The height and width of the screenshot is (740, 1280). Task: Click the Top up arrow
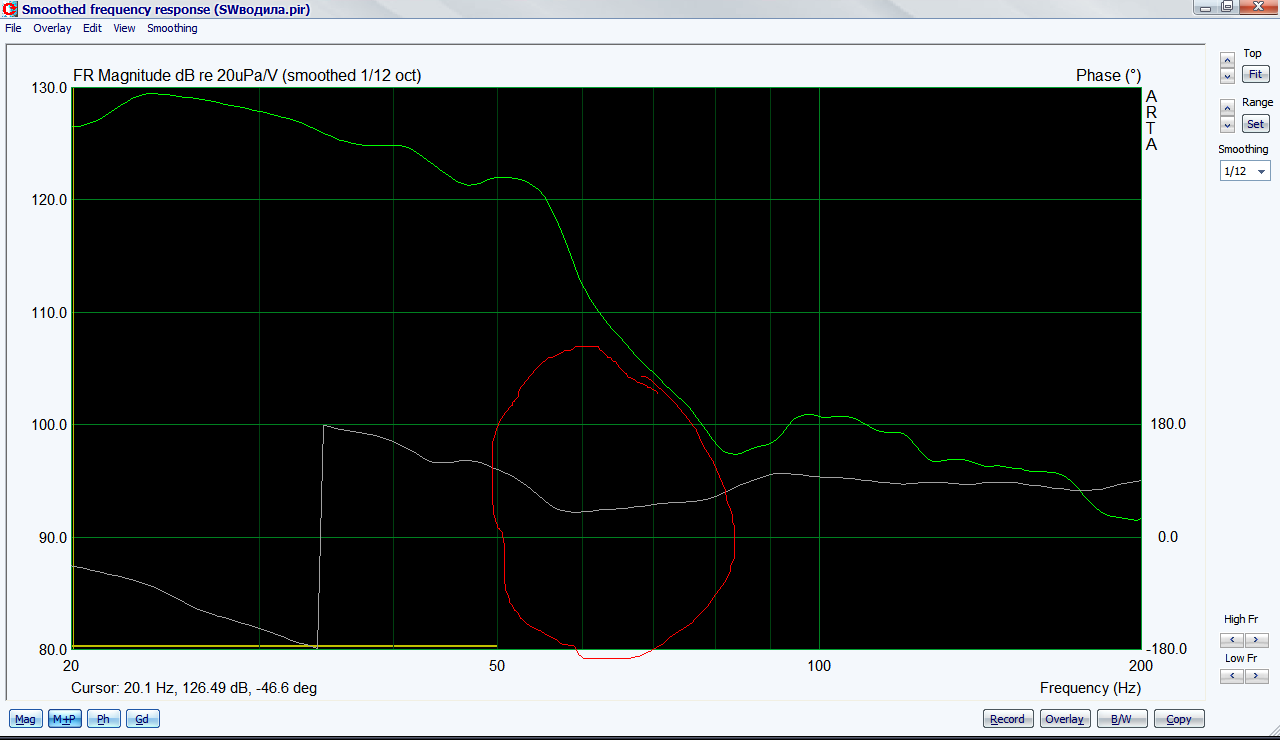(x=1227, y=61)
